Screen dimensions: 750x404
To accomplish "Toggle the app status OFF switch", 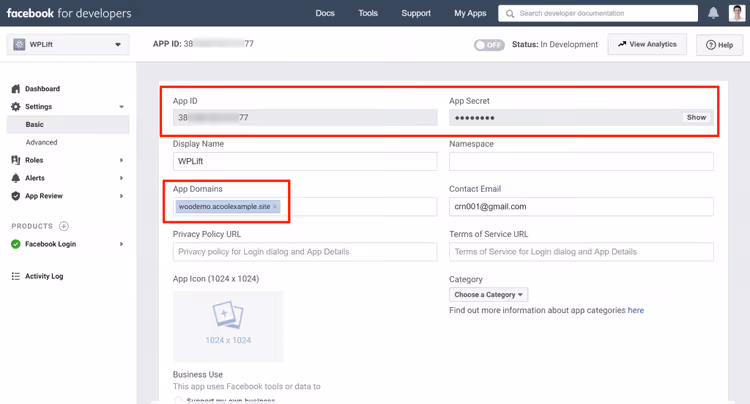I will (489, 44).
